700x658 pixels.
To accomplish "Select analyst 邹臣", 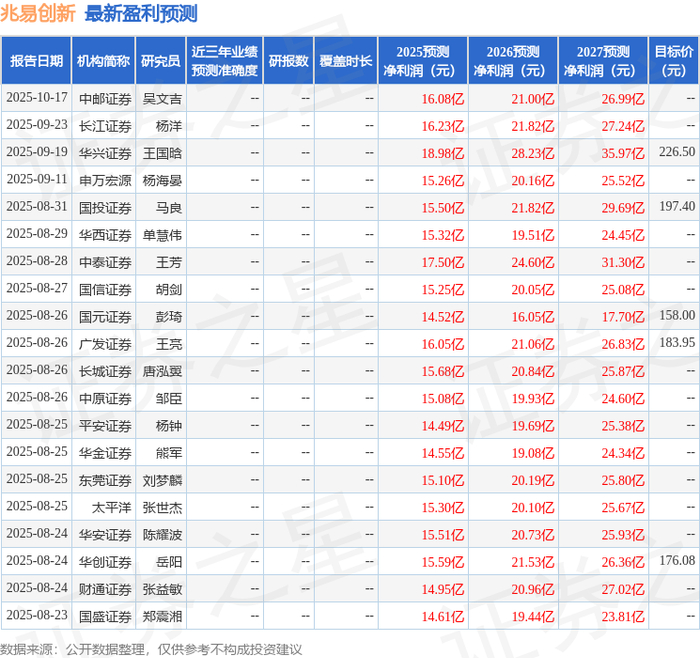I will tap(169, 398).
